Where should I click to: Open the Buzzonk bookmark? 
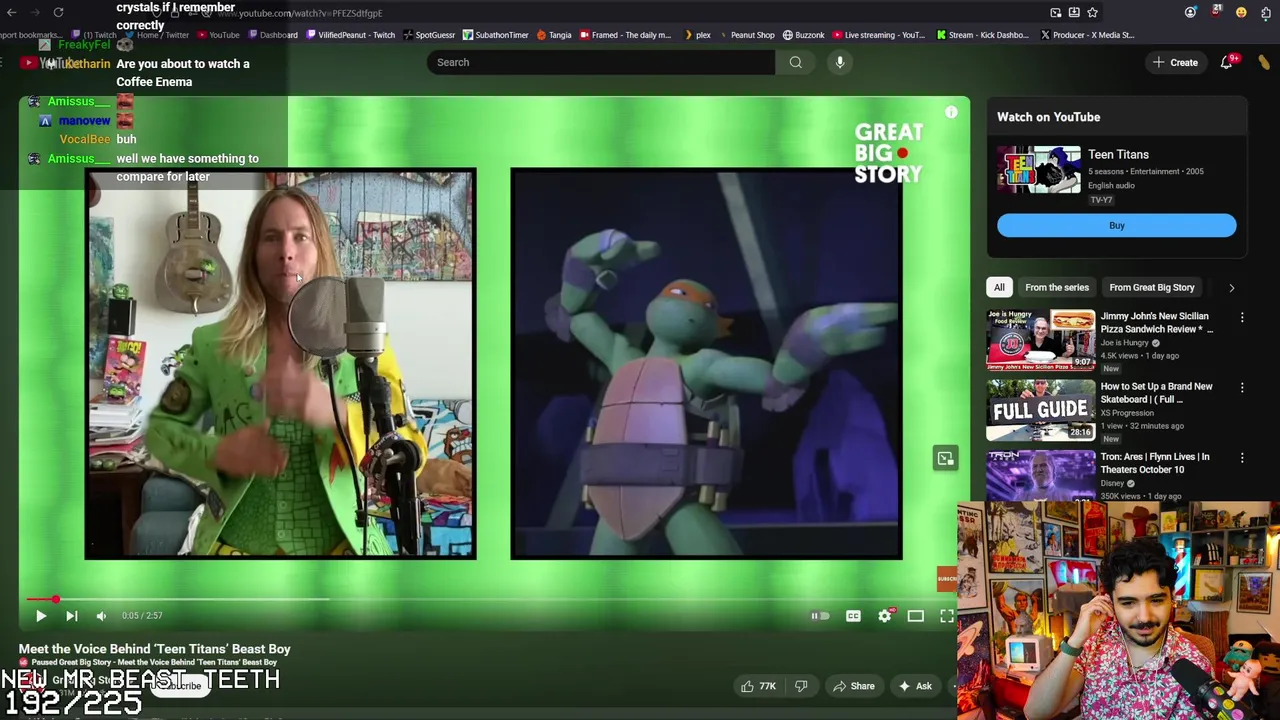tap(803, 35)
